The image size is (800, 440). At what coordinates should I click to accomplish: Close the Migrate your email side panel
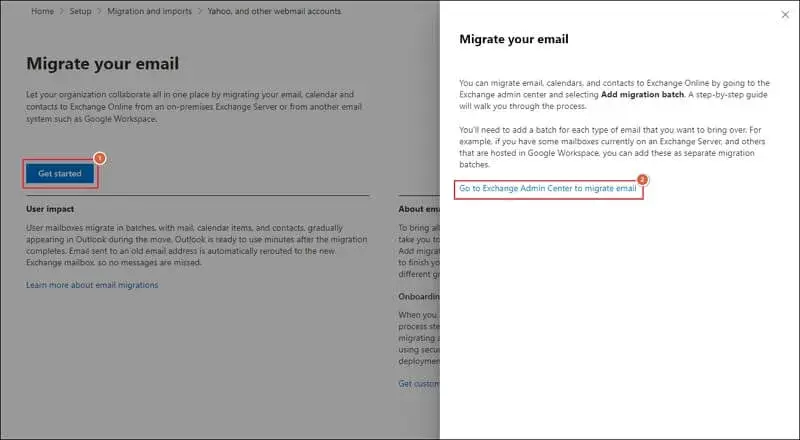pyautogui.click(x=785, y=15)
